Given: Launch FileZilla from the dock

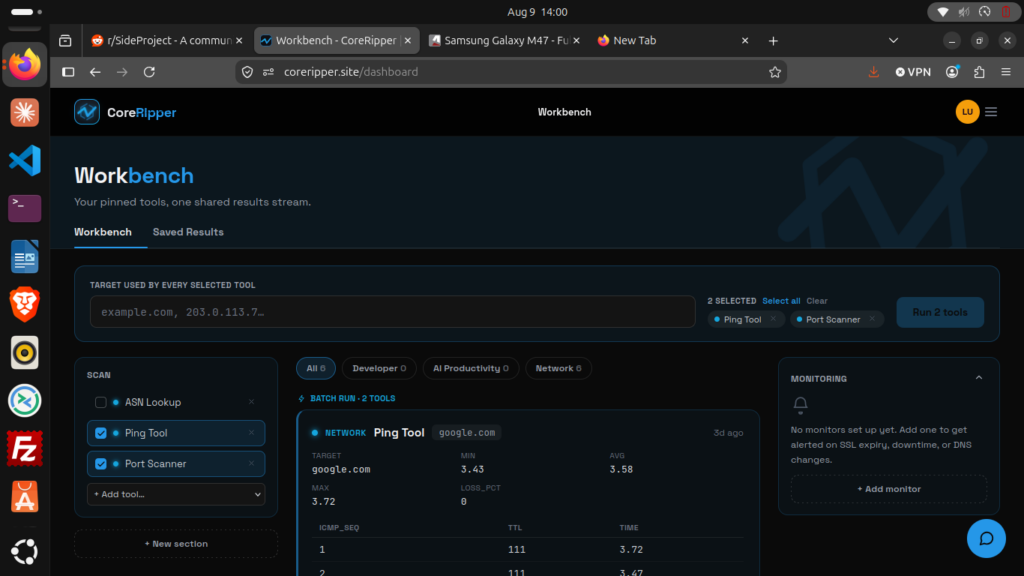Looking at the screenshot, I should pyautogui.click(x=25, y=449).
